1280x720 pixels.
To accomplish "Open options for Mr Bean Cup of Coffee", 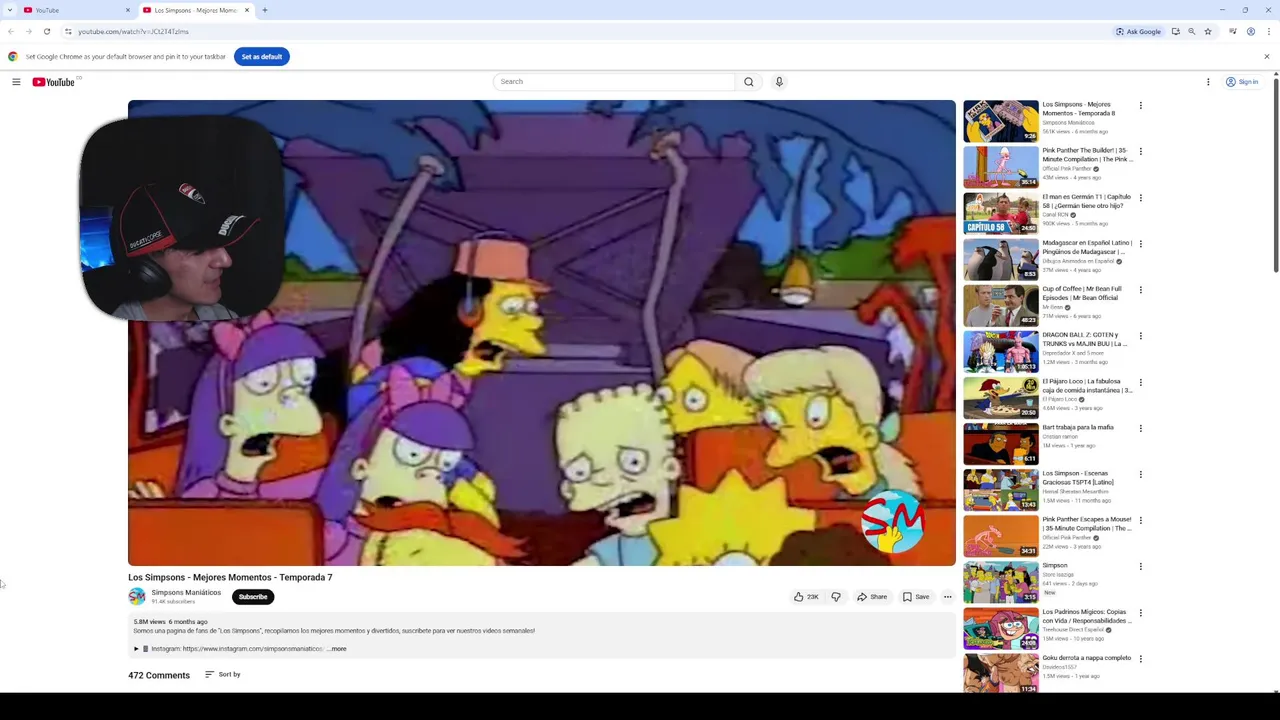I will coord(1140,290).
